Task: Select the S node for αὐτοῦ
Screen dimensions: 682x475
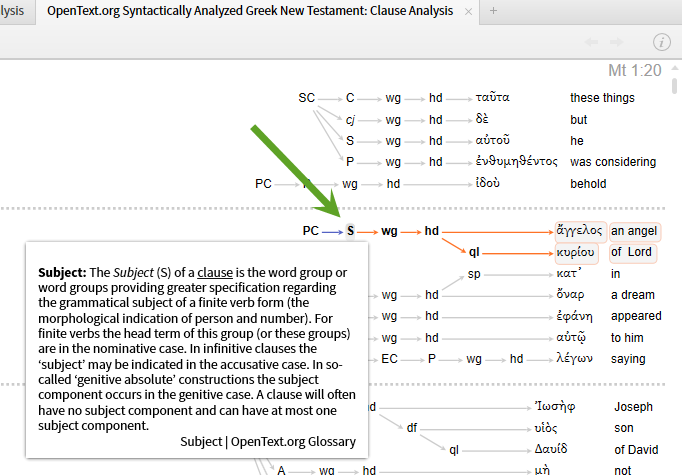Action: [350, 141]
